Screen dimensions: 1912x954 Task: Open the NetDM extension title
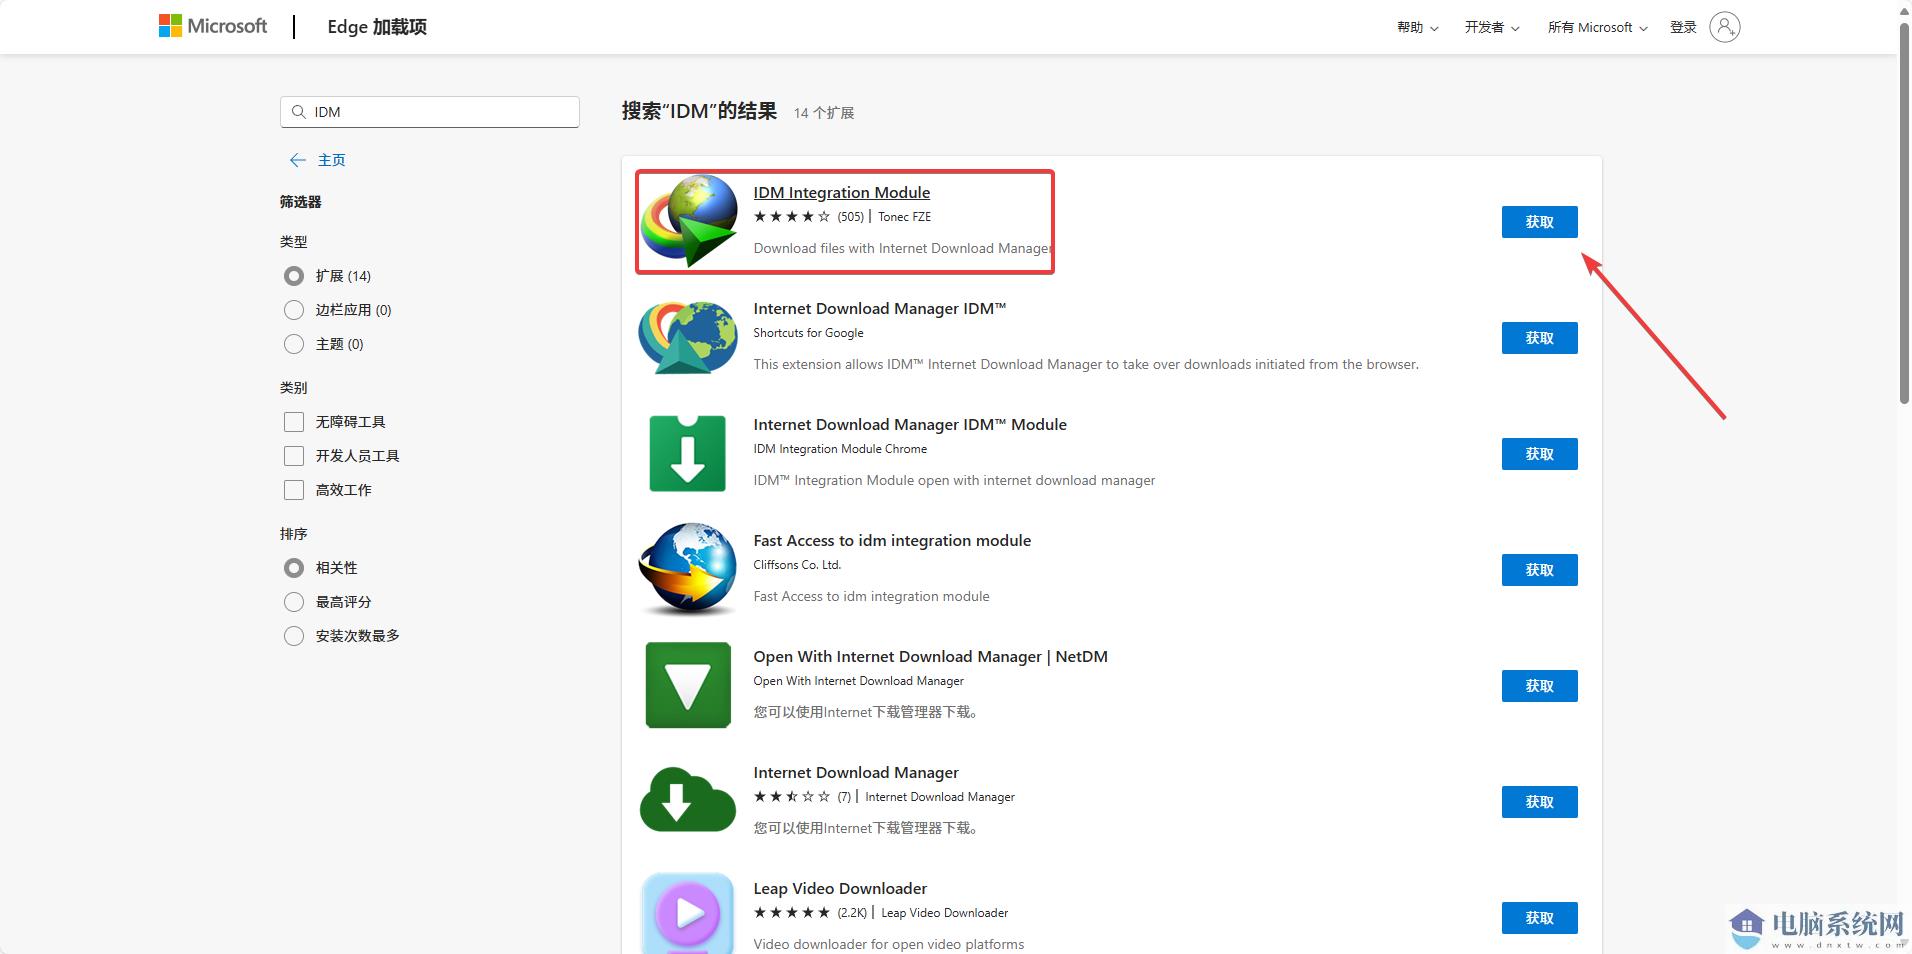point(930,656)
